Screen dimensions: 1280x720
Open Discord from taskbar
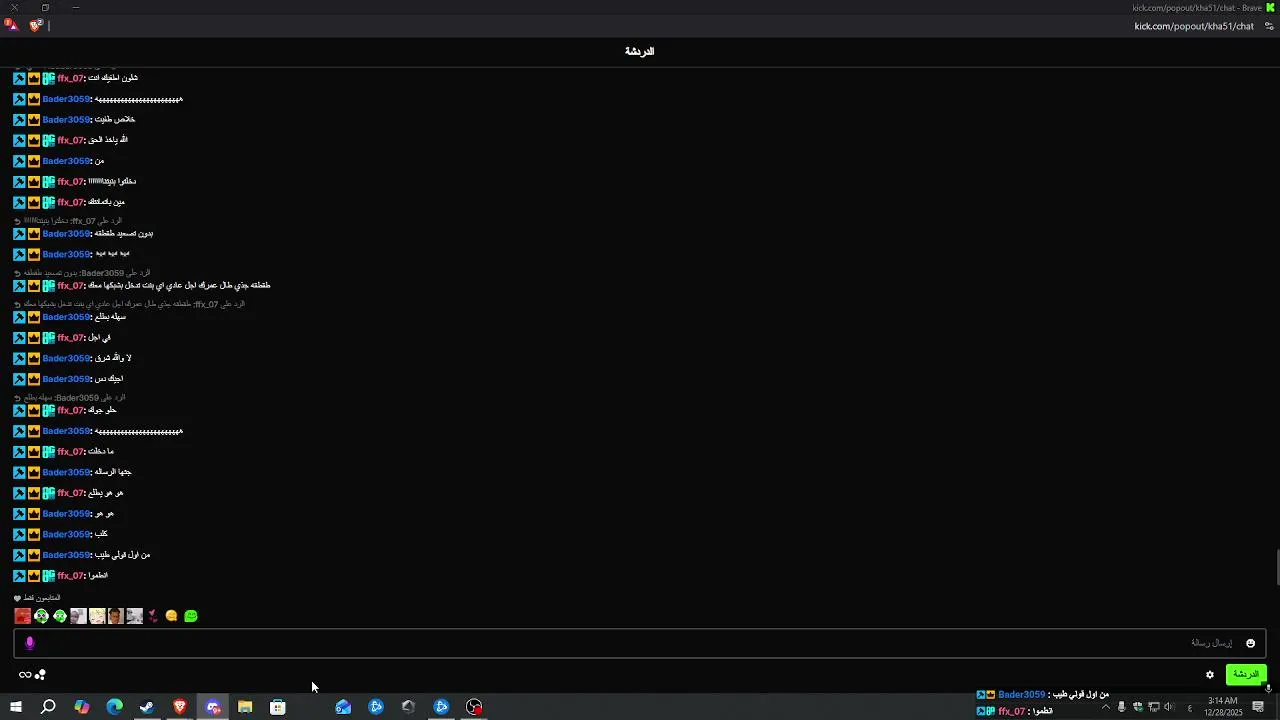click(213, 707)
